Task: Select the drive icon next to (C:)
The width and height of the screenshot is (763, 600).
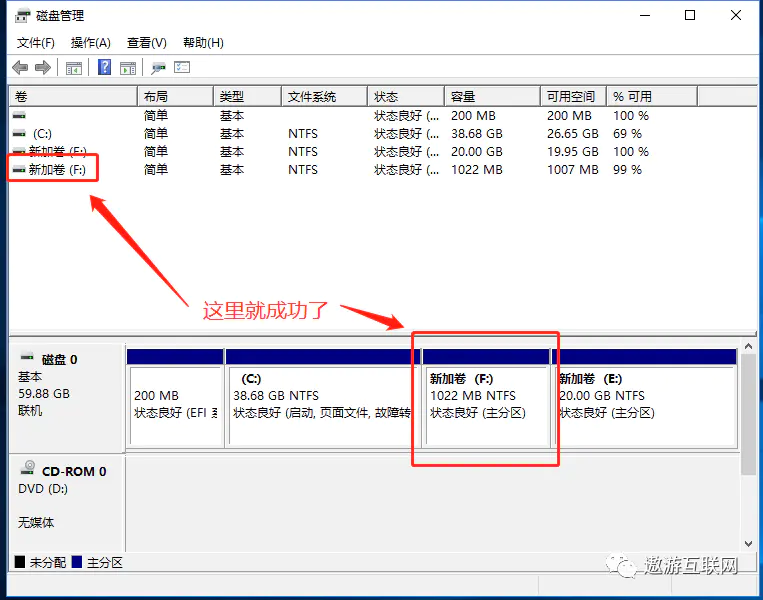Action: point(19,133)
